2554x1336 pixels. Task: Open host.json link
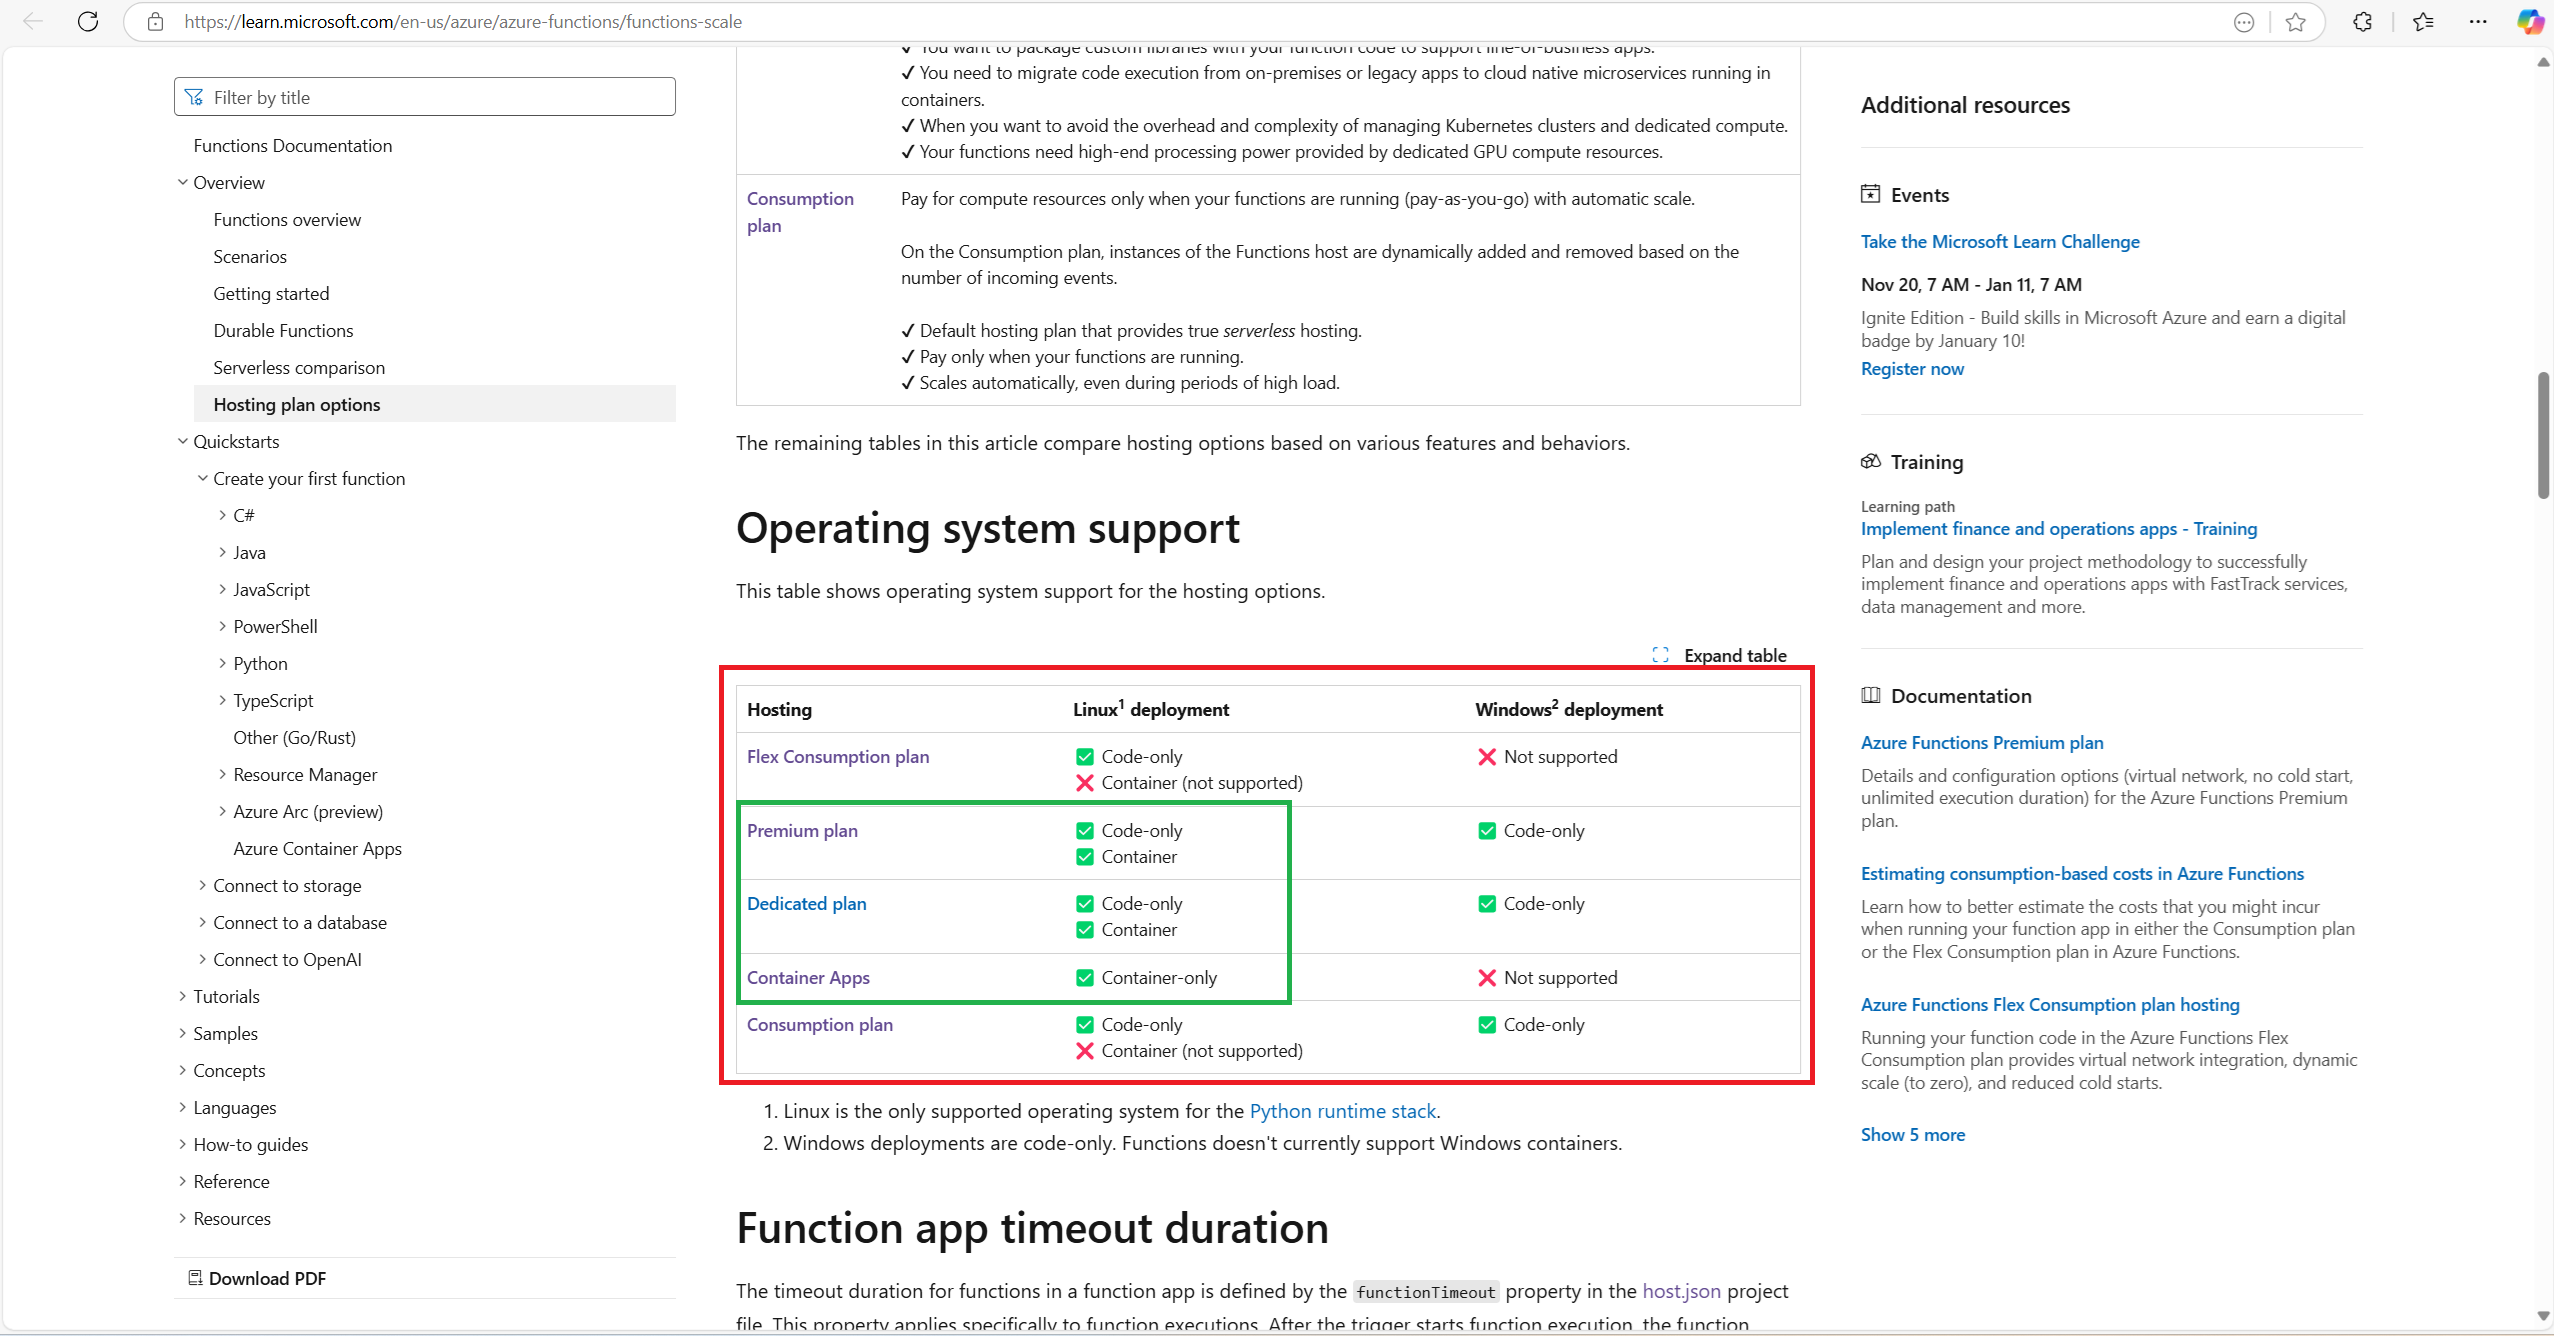[1682, 1290]
